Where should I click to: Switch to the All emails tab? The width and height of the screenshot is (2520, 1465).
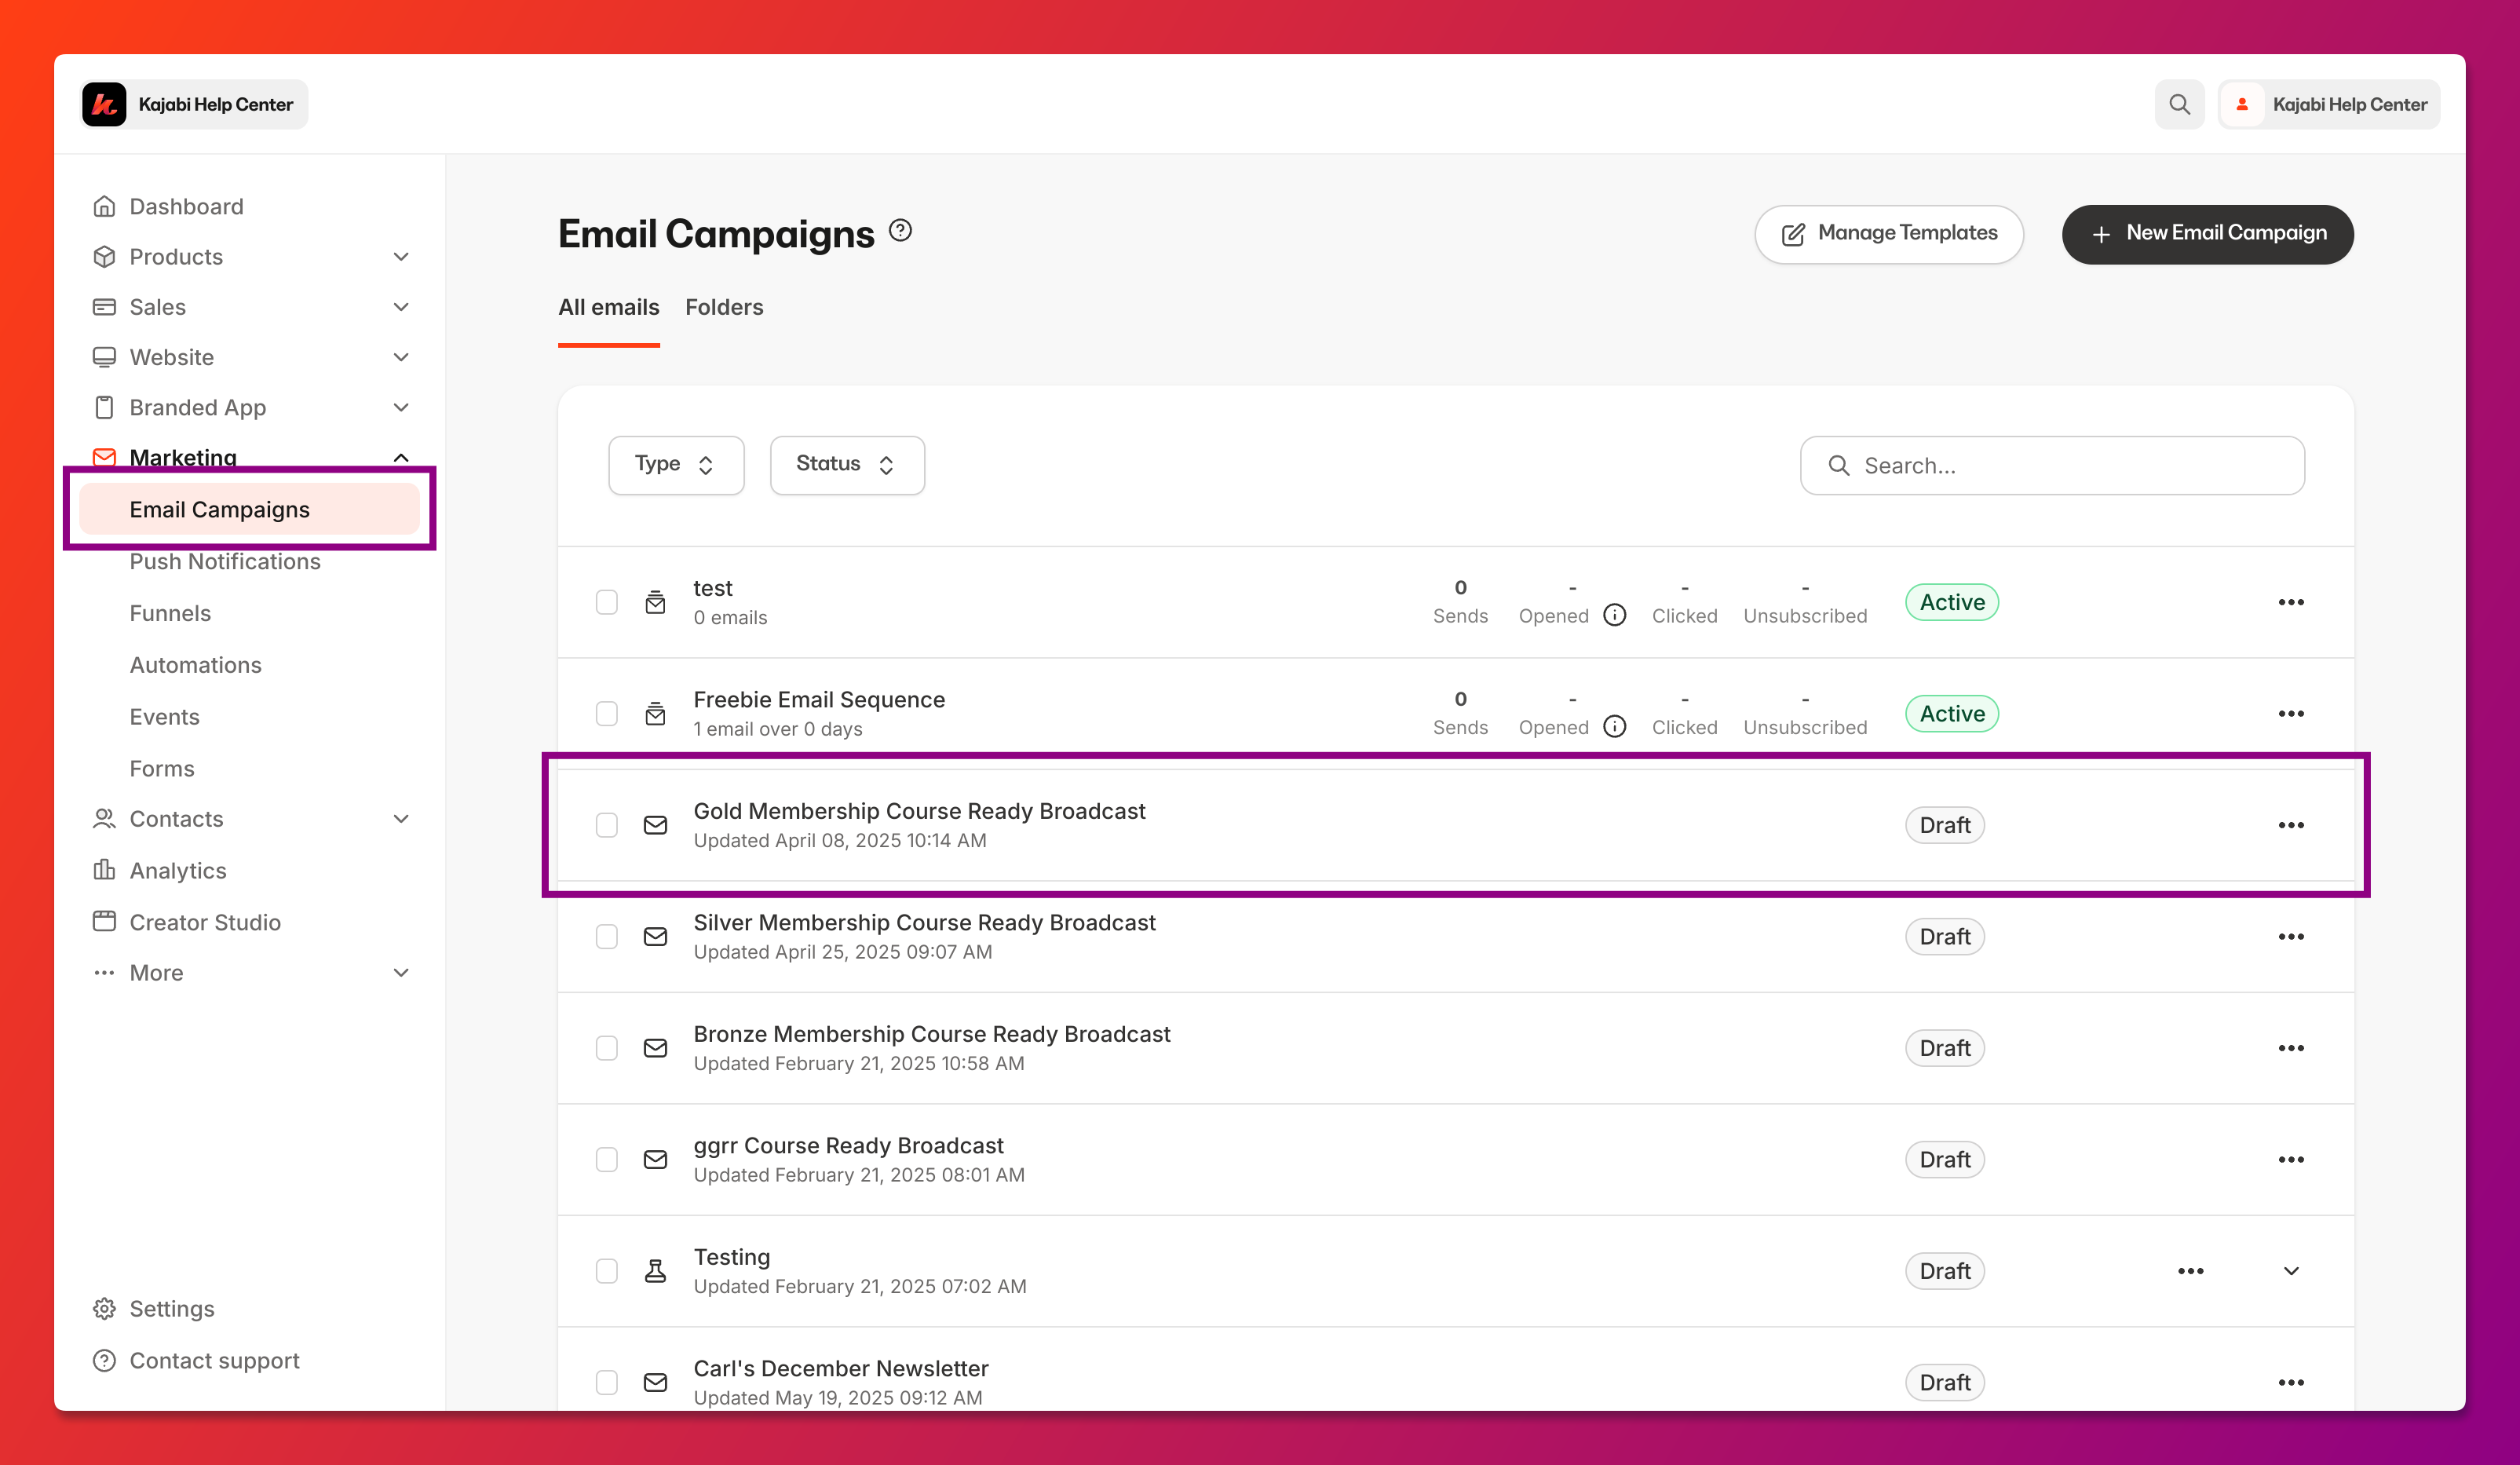click(x=608, y=307)
